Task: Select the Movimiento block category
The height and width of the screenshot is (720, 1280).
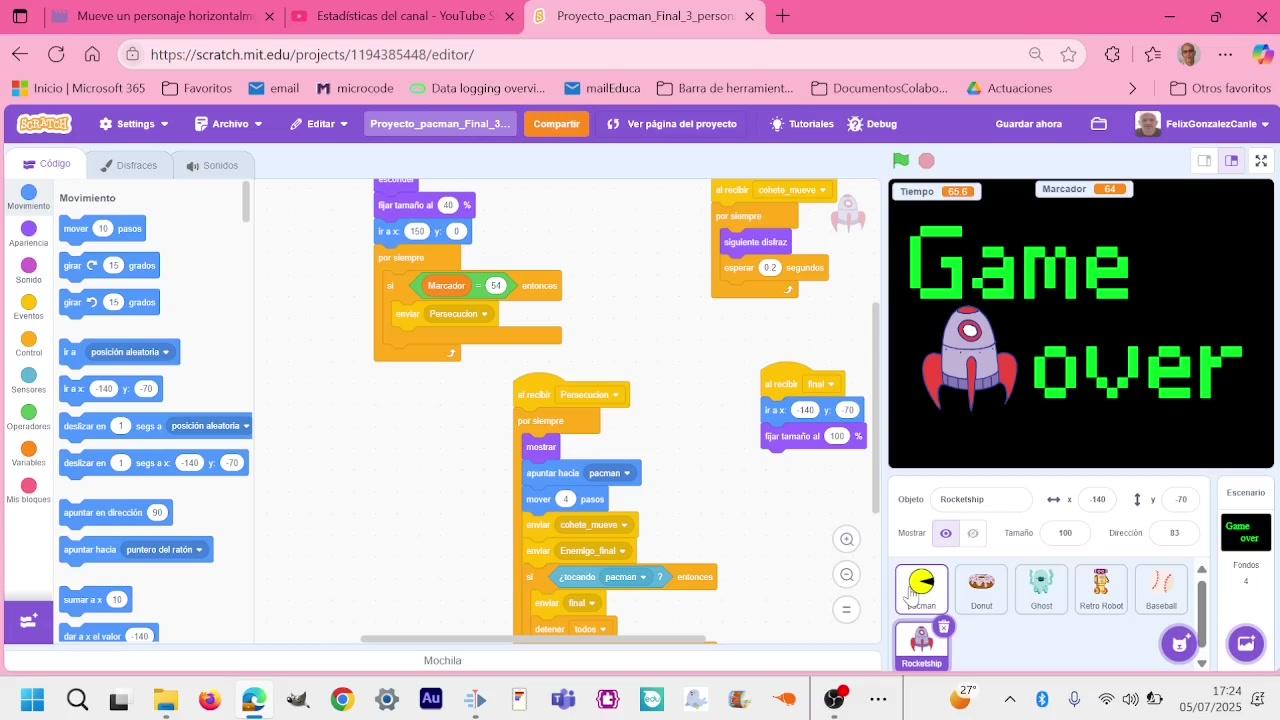Action: pyautogui.click(x=29, y=198)
